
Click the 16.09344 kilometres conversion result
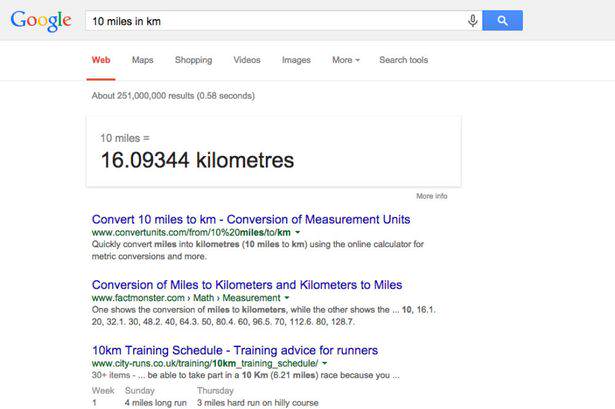[197, 160]
